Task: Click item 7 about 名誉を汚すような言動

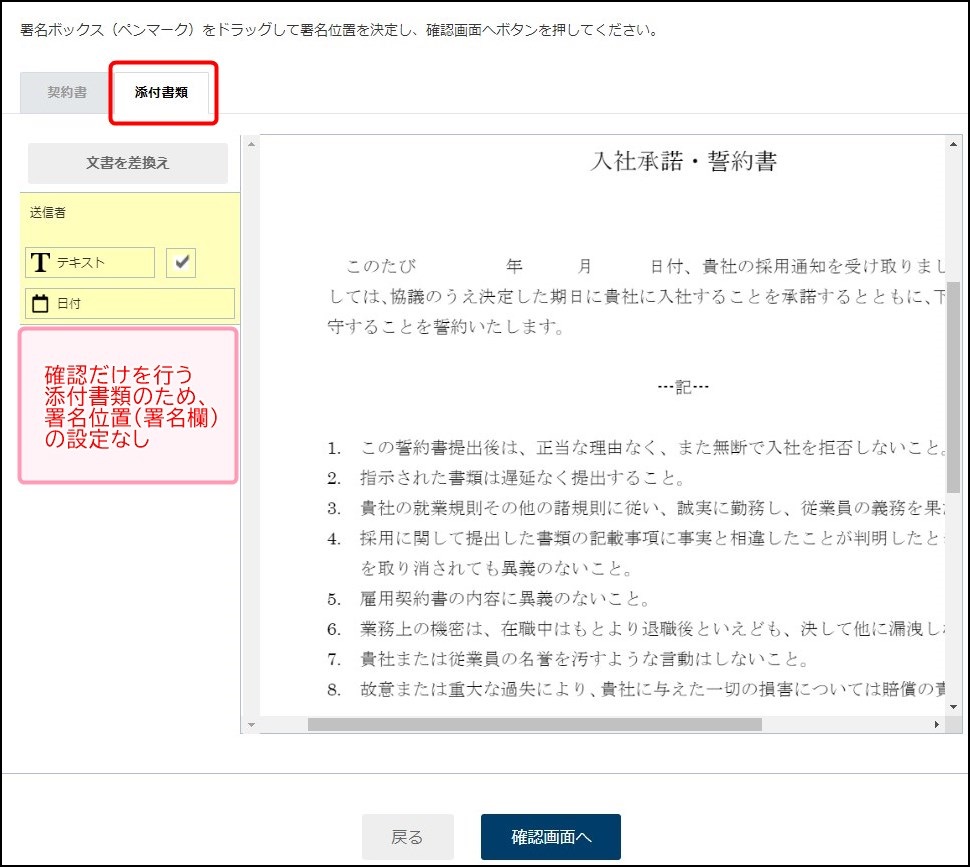Action: tap(569, 659)
